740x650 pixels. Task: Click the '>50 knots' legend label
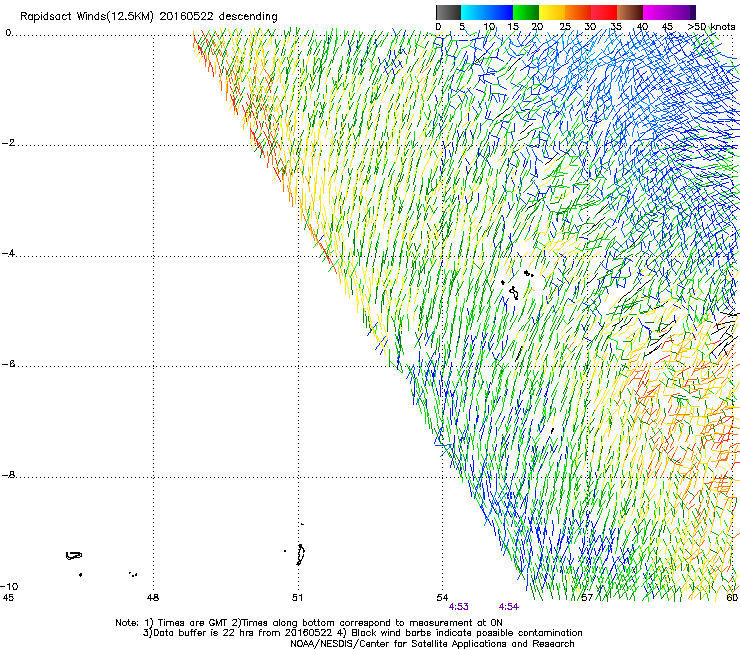[x=711, y=27]
